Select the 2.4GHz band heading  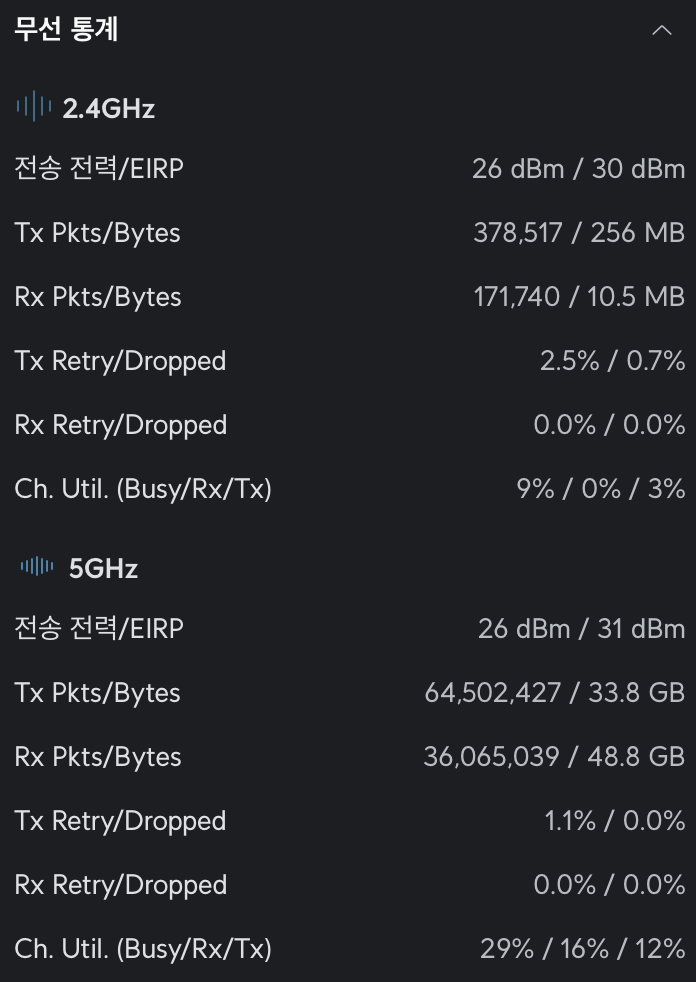click(x=109, y=108)
